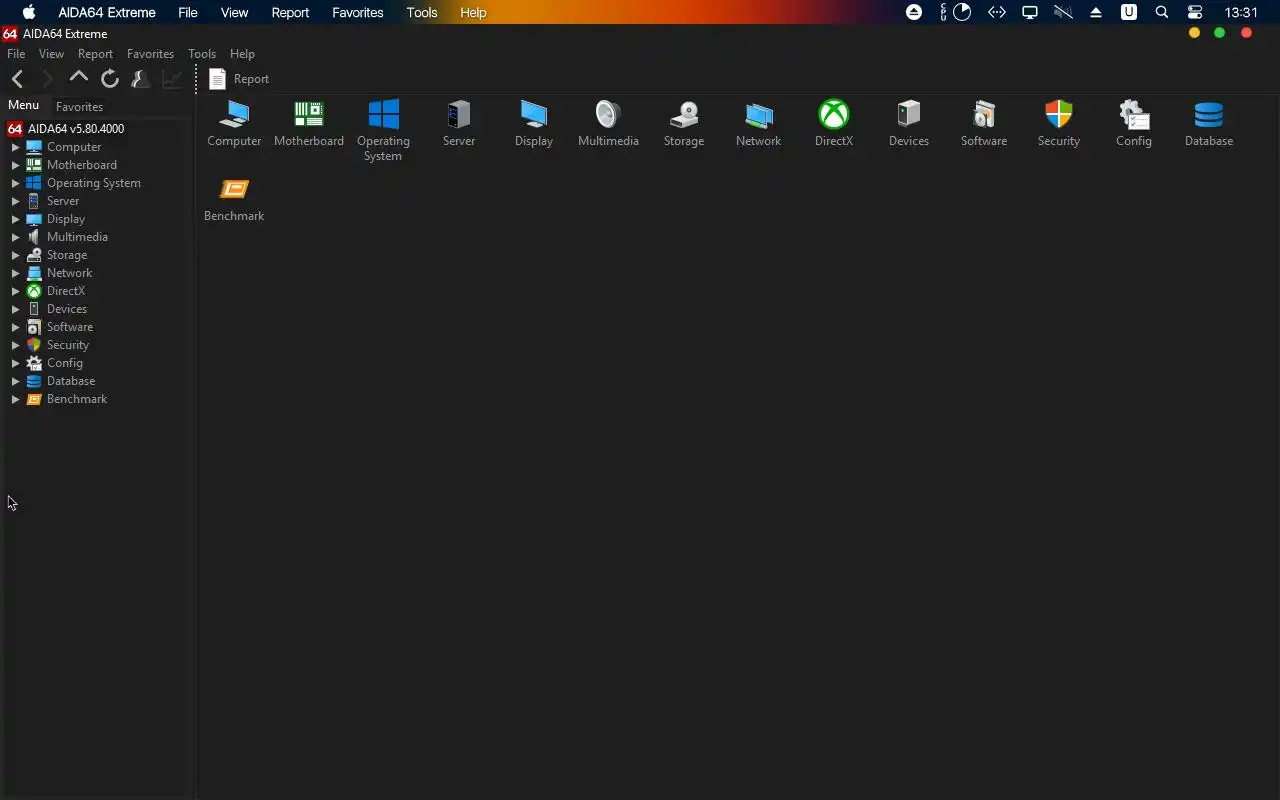The width and height of the screenshot is (1280, 800).
Task: Expand the Operating System tree node arrow
Action: click(x=15, y=183)
